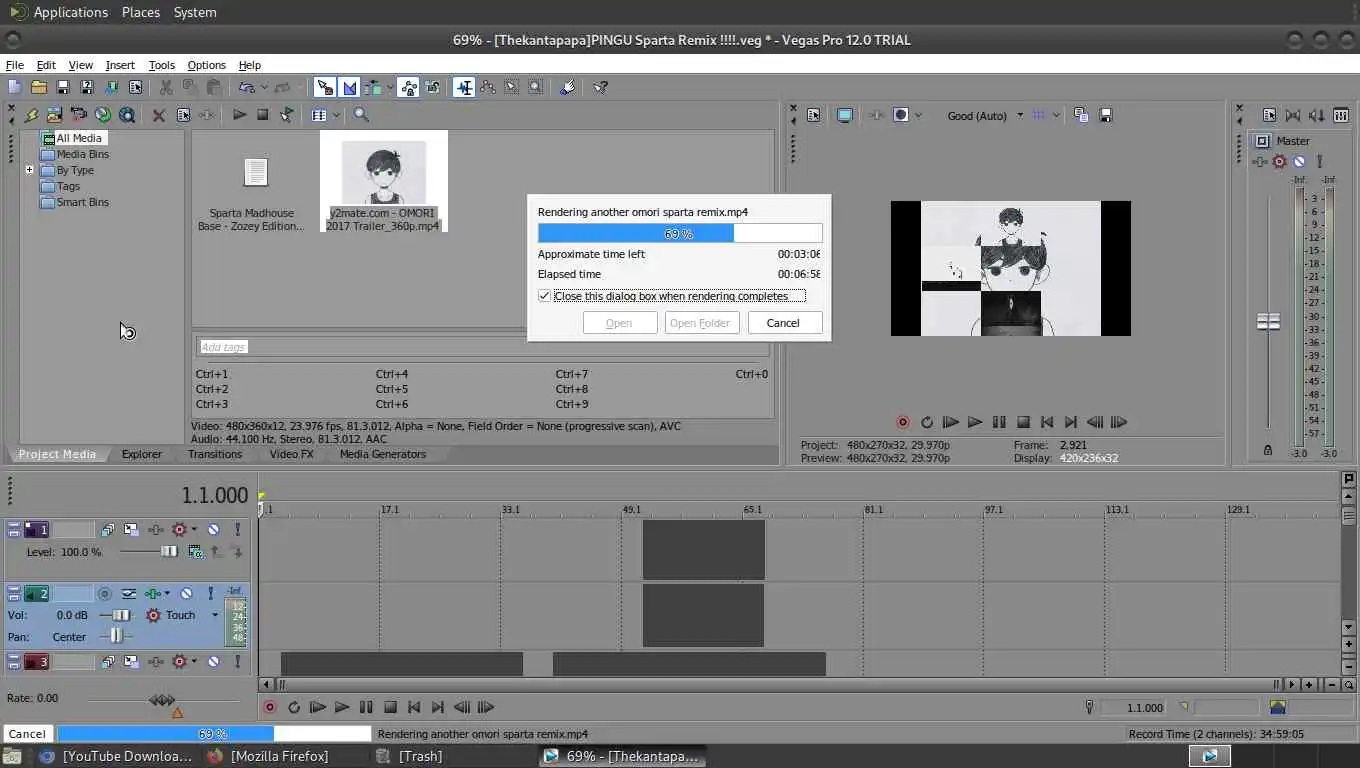The width and height of the screenshot is (1360, 768).
Task: Toggle Lock Envelopes to Events in toolbar
Action: pos(408,87)
